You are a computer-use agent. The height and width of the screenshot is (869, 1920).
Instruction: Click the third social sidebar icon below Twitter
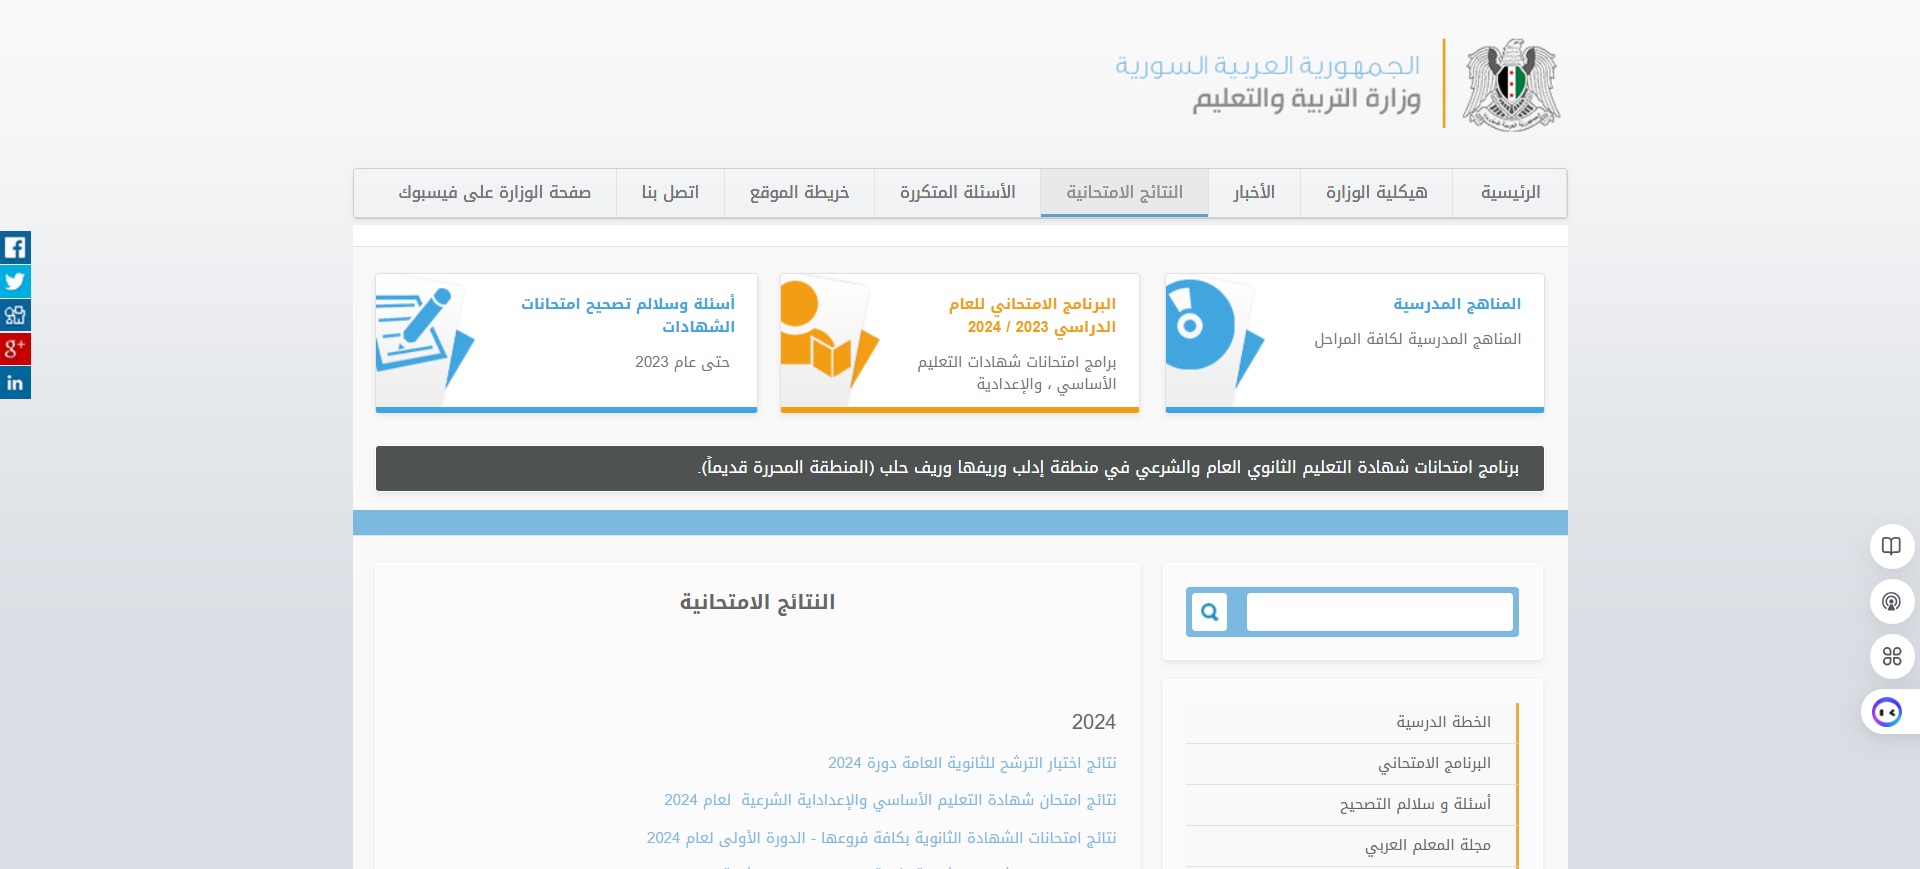(x=15, y=315)
